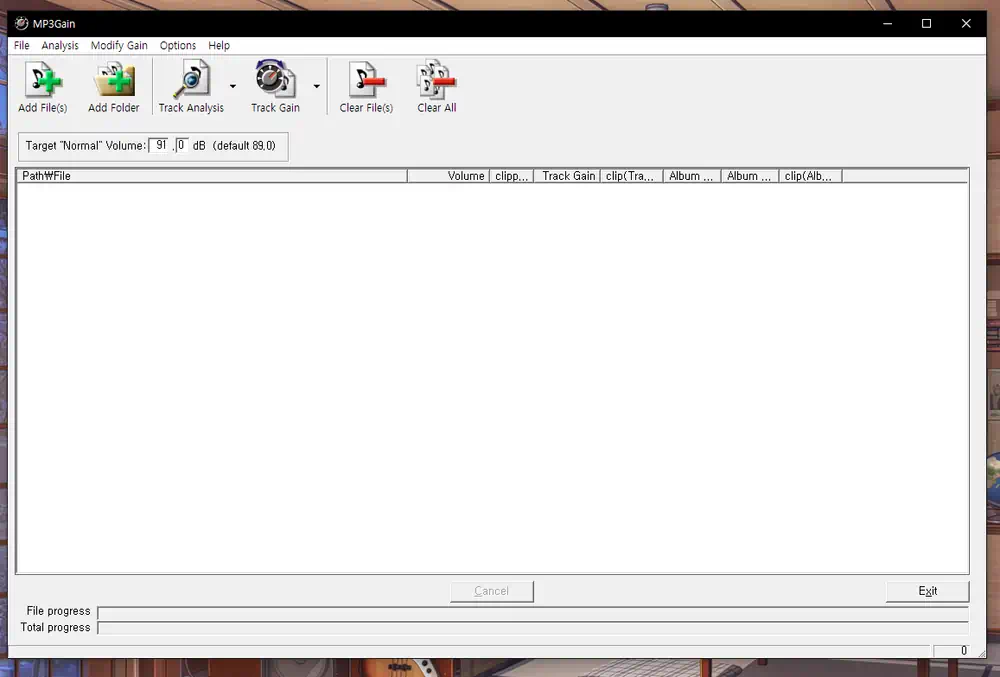
Task: Sort by Volume column header
Action: [448, 176]
